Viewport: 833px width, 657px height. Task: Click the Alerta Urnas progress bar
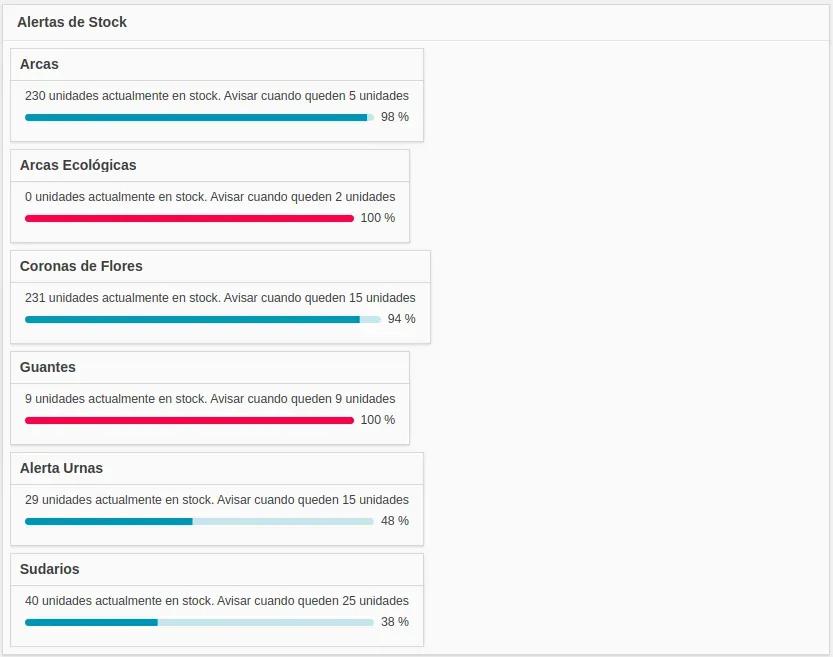coord(199,521)
